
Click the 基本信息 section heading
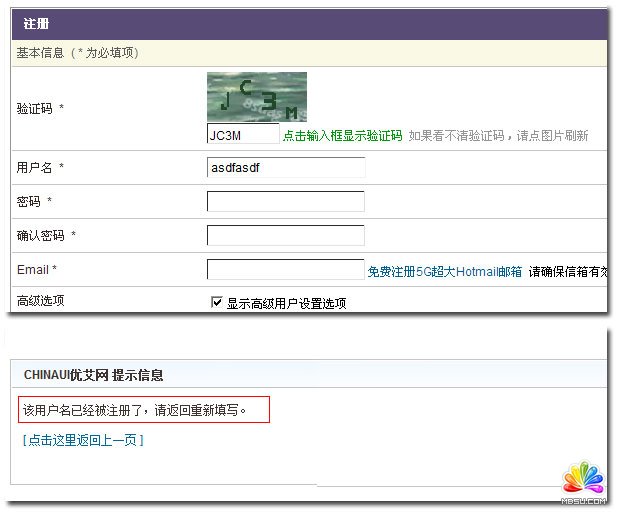click(77, 52)
